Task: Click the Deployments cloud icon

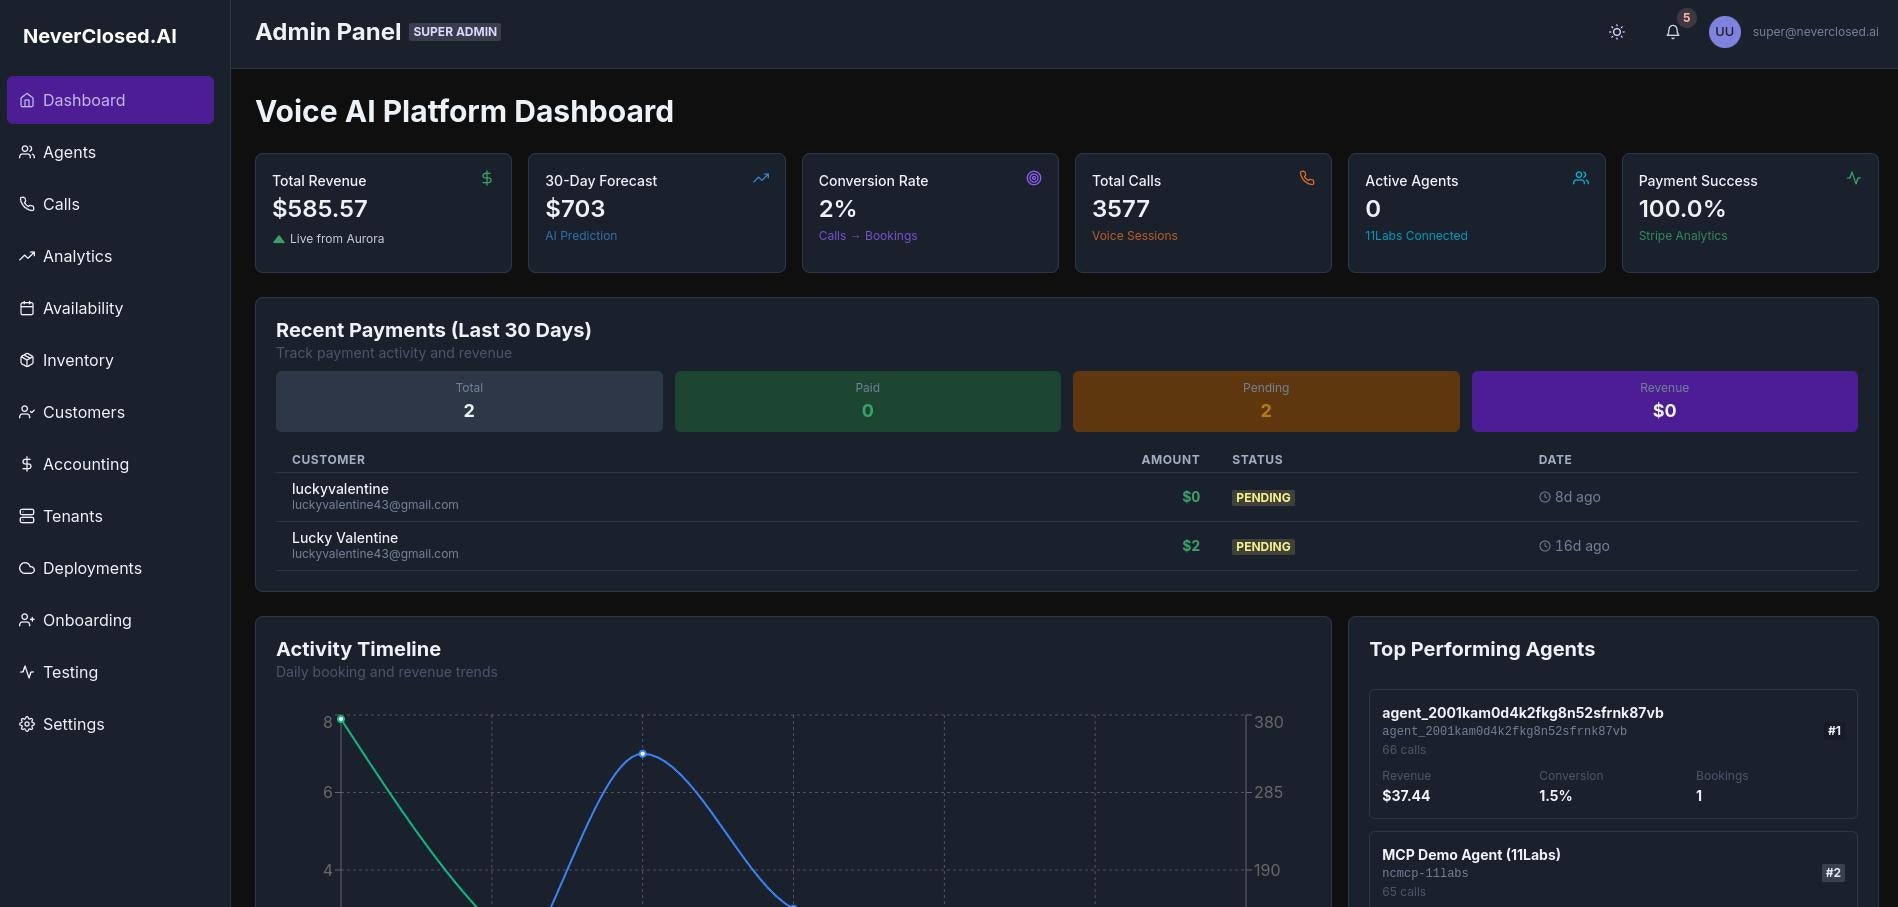Action: click(x=27, y=568)
